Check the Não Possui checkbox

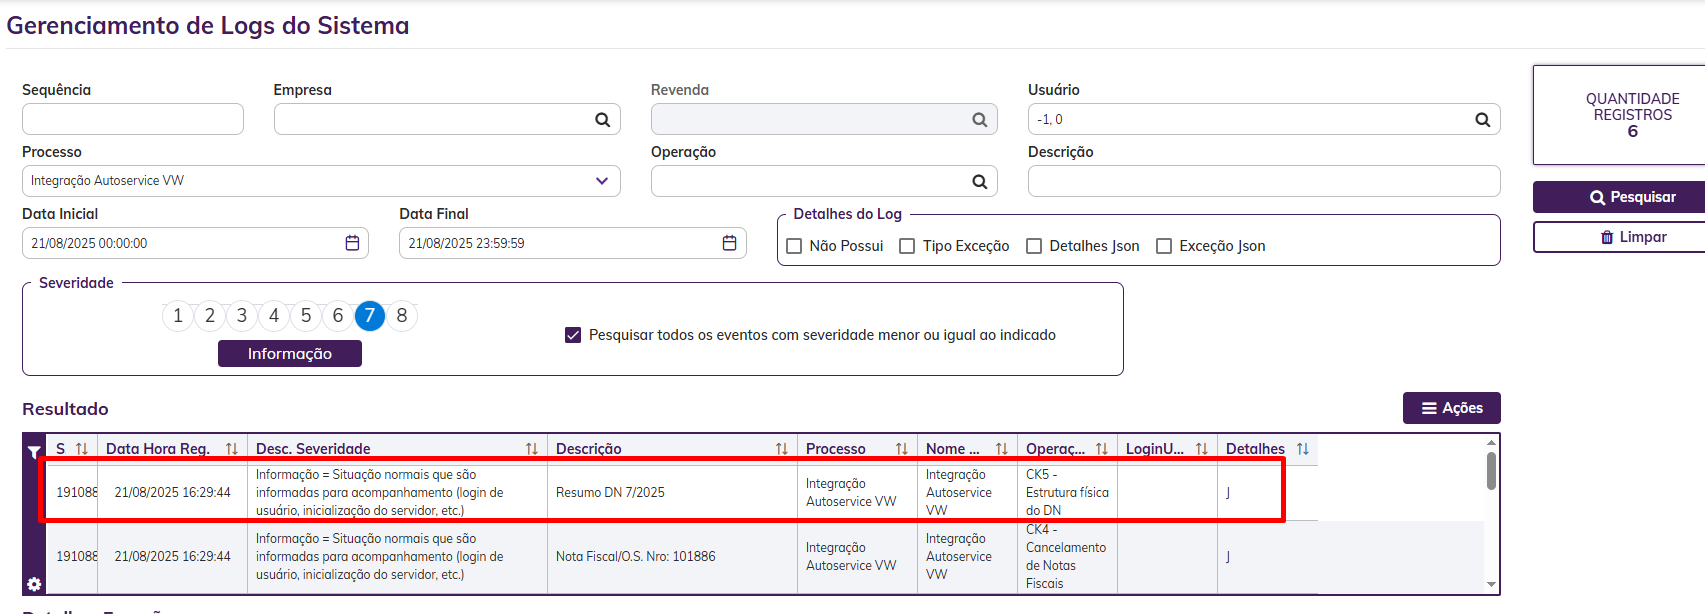795,246
